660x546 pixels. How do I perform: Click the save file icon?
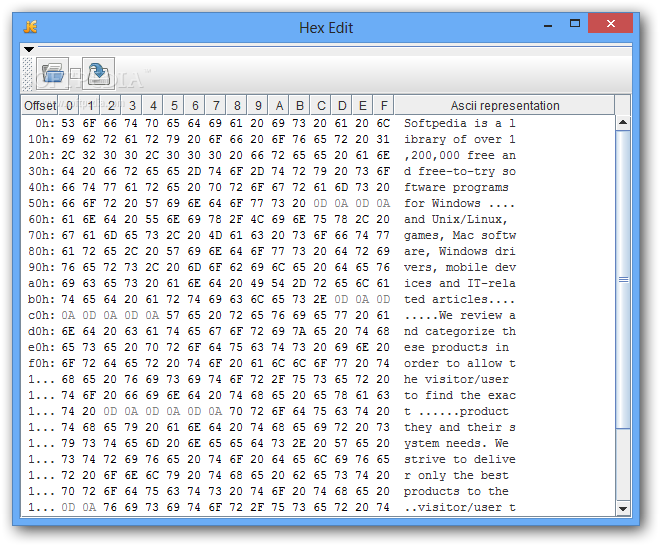(x=98, y=74)
